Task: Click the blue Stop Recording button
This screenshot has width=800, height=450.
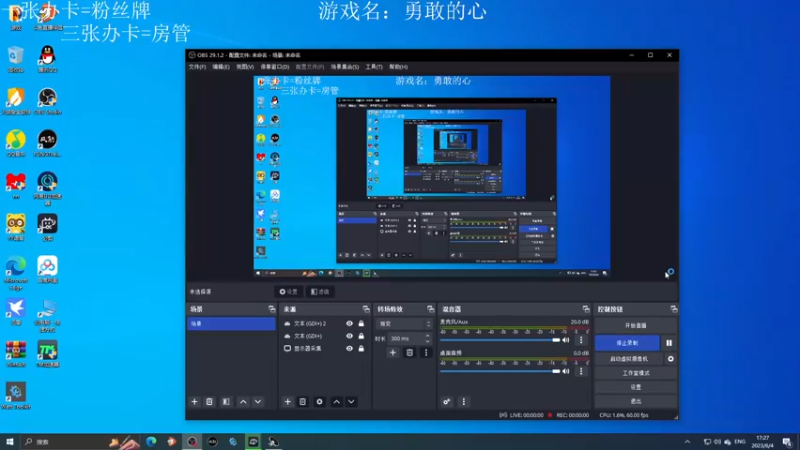Action: 627,343
